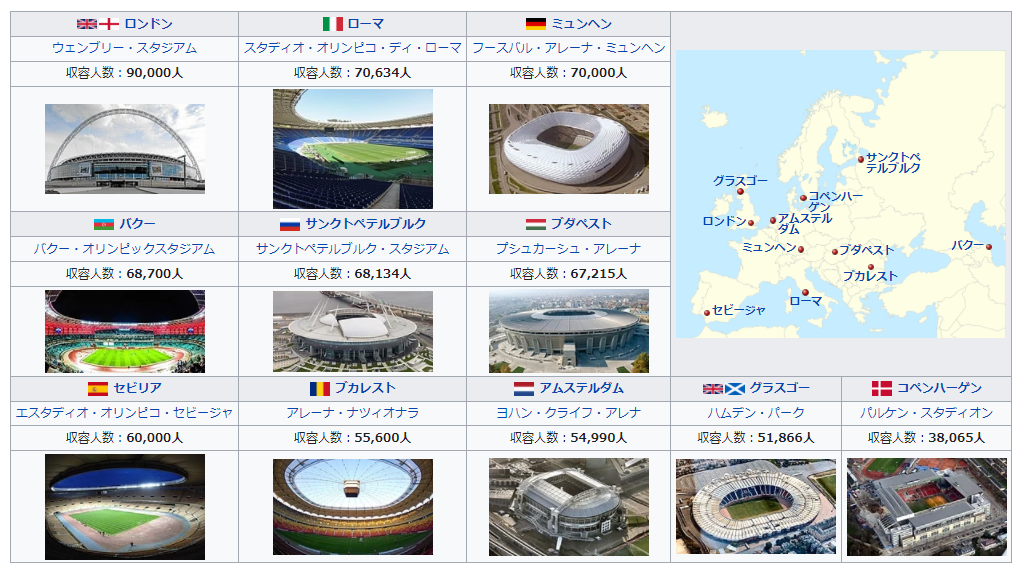Open the コペンハーゲン city header link
The height and width of the screenshot is (575, 1027).
(939, 388)
